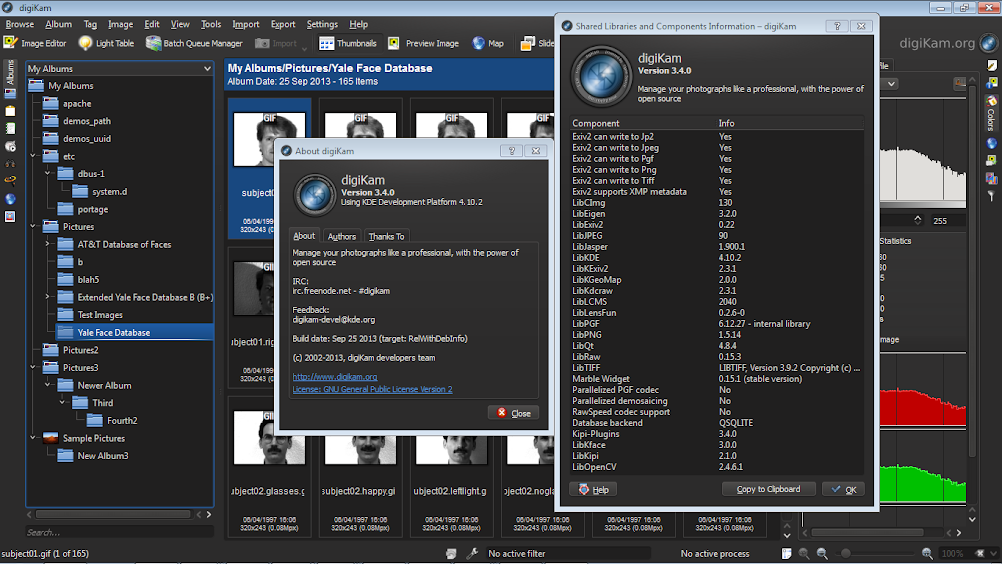Click the zoom-in magnifier by the thumbnail slider
Viewport: 1002px width, 564px height.
coord(927,553)
